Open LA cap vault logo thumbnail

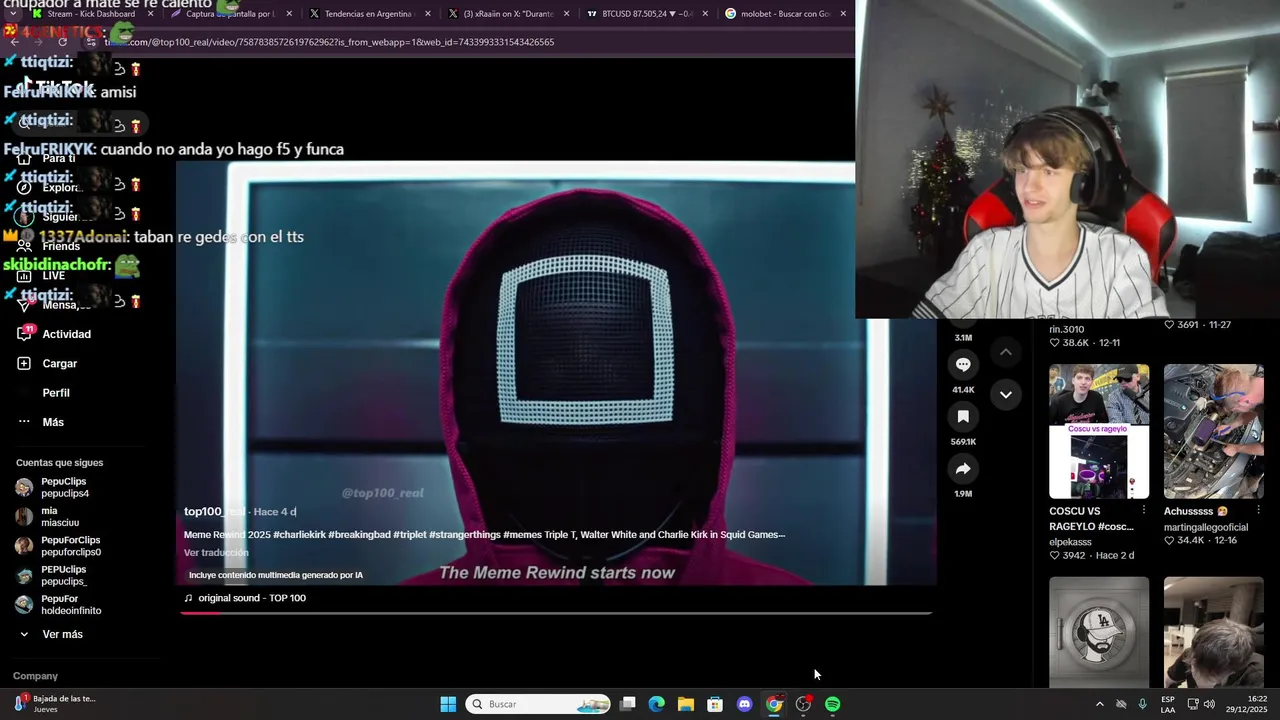pos(1099,632)
